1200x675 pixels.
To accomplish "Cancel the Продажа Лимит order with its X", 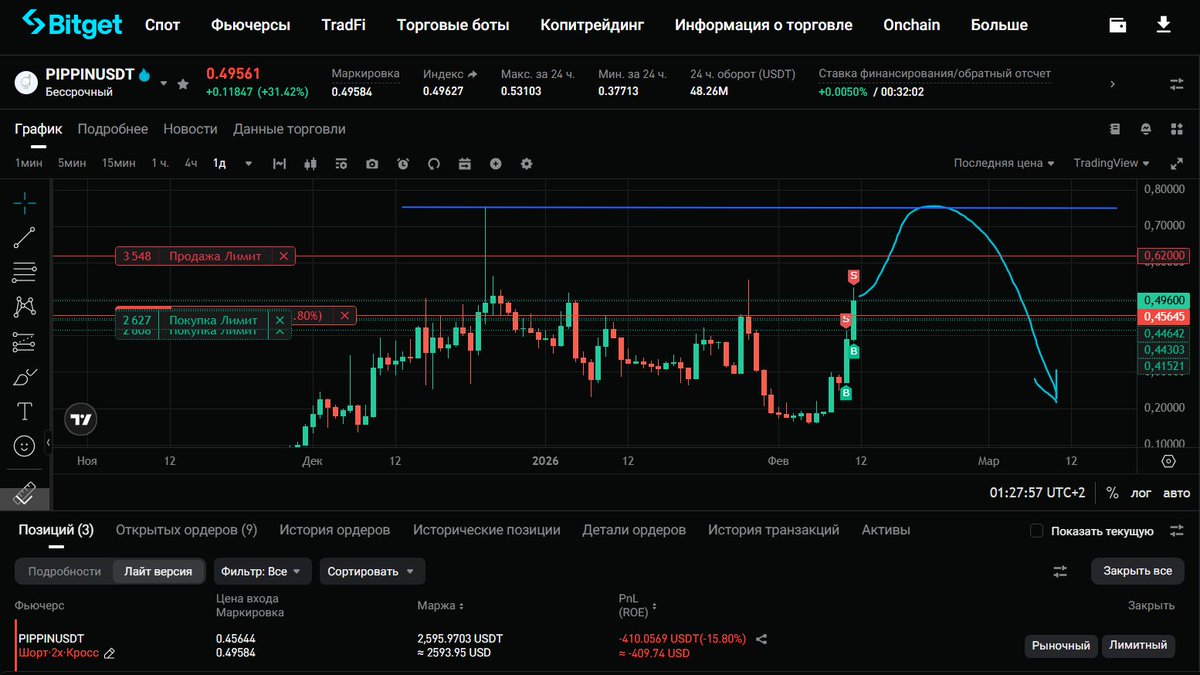I will point(283,256).
